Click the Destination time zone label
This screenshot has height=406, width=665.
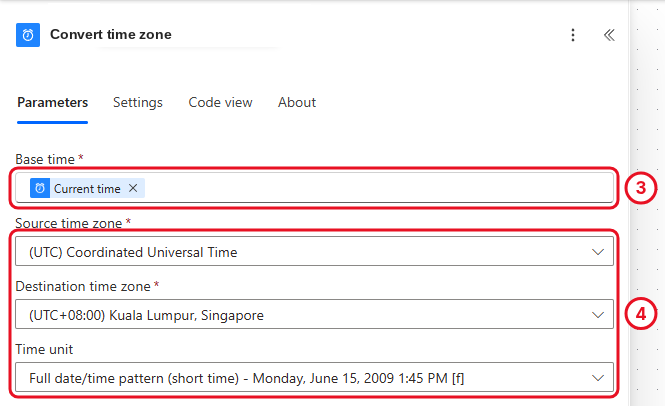click(x=83, y=286)
